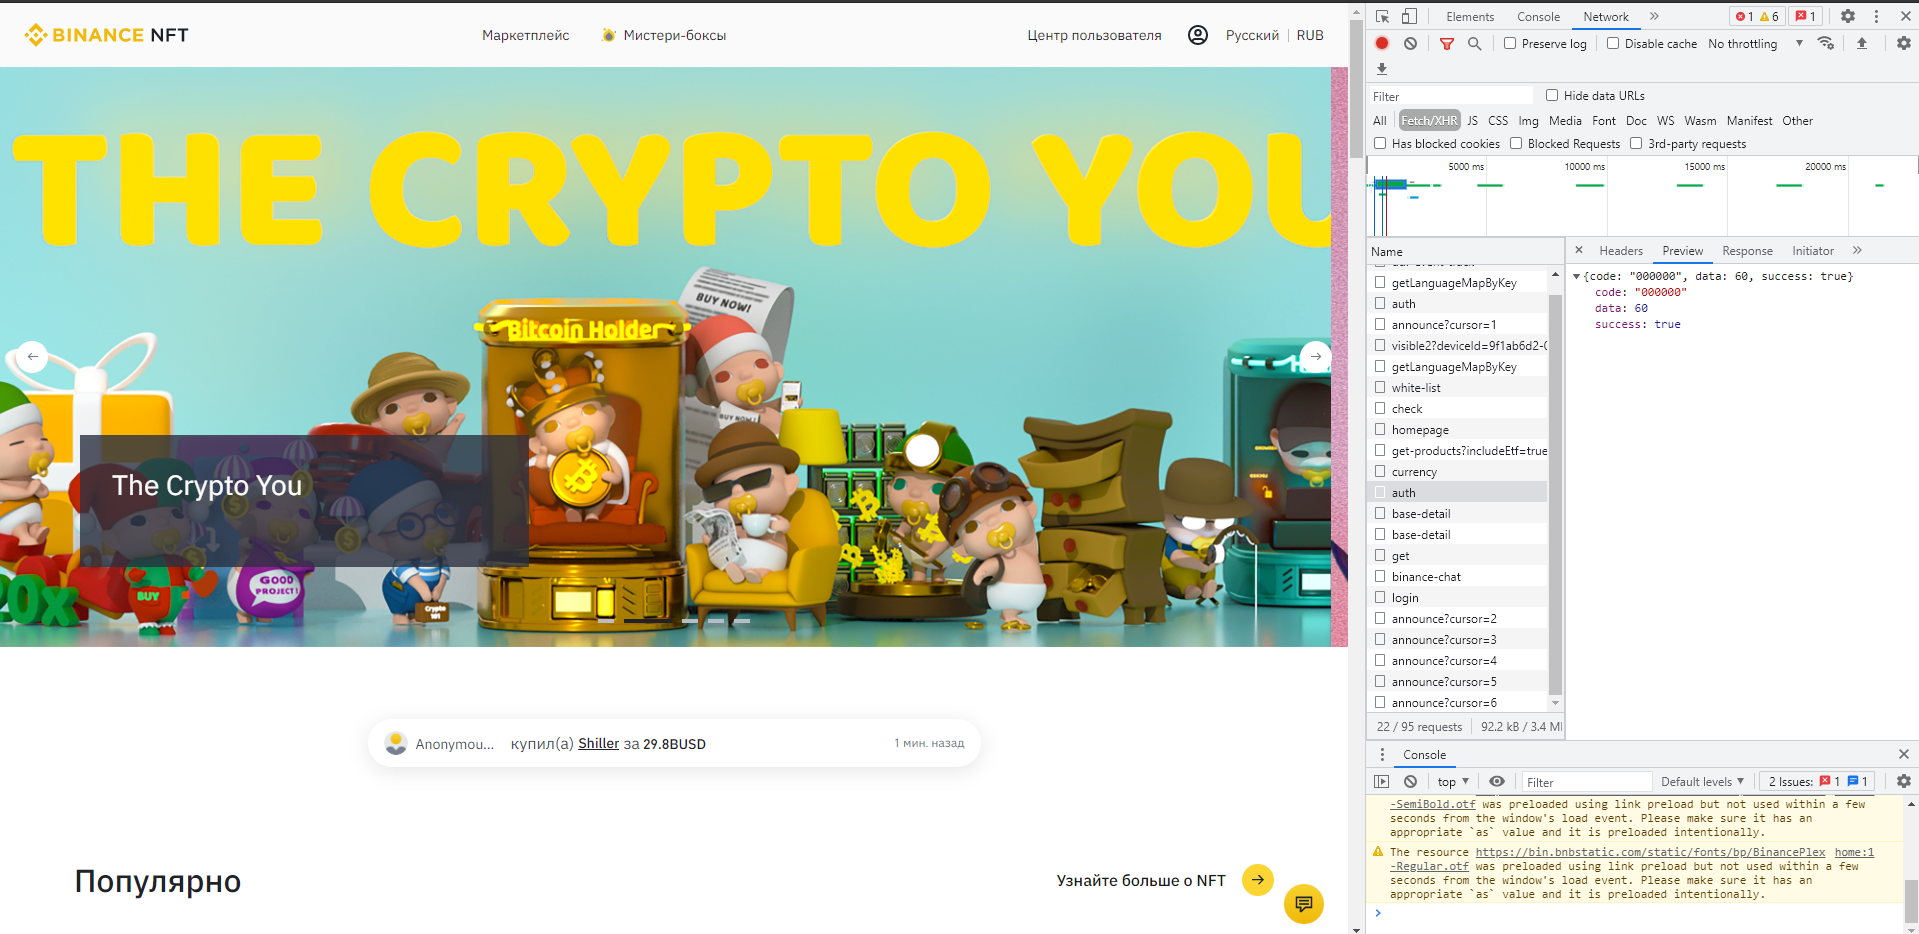The height and width of the screenshot is (934, 1919).
Task: Enable the Preserve log checkbox
Action: click(1510, 43)
